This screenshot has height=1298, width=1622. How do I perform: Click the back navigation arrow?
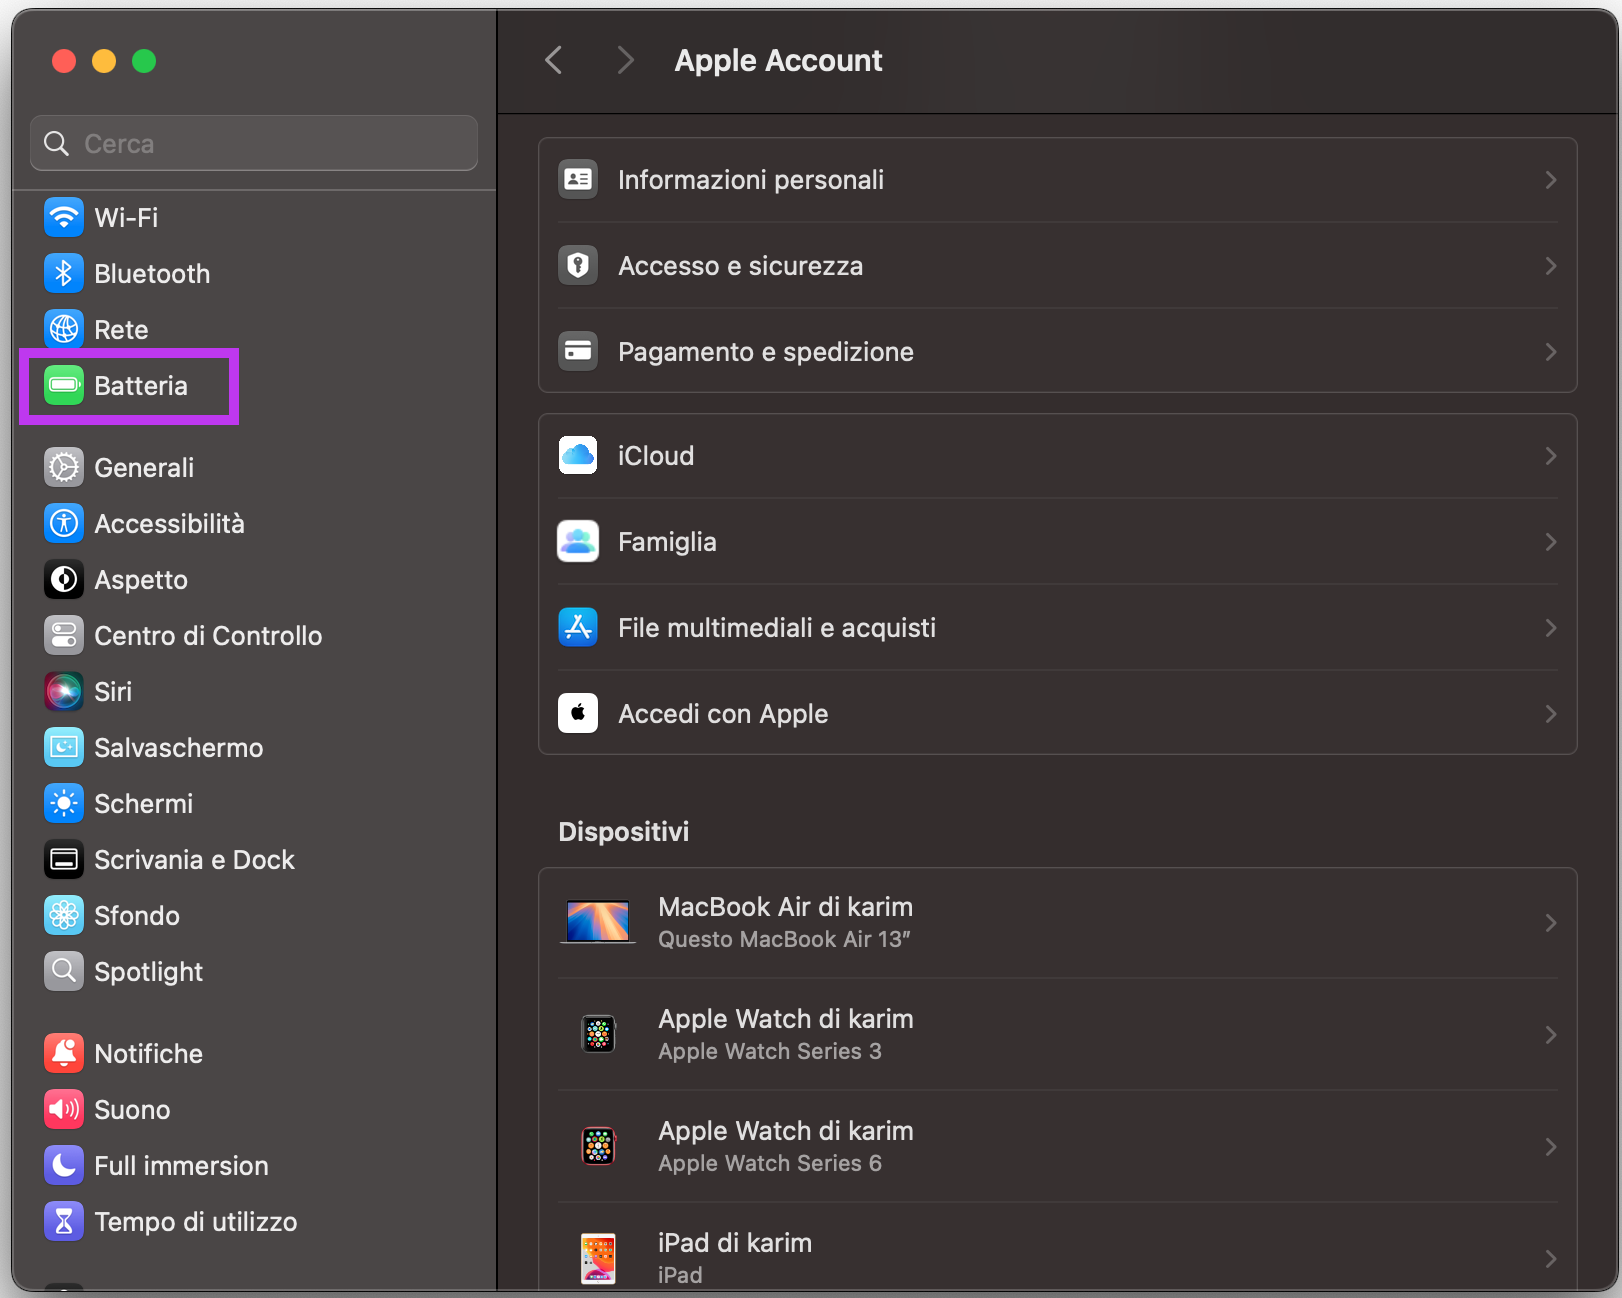tap(554, 60)
